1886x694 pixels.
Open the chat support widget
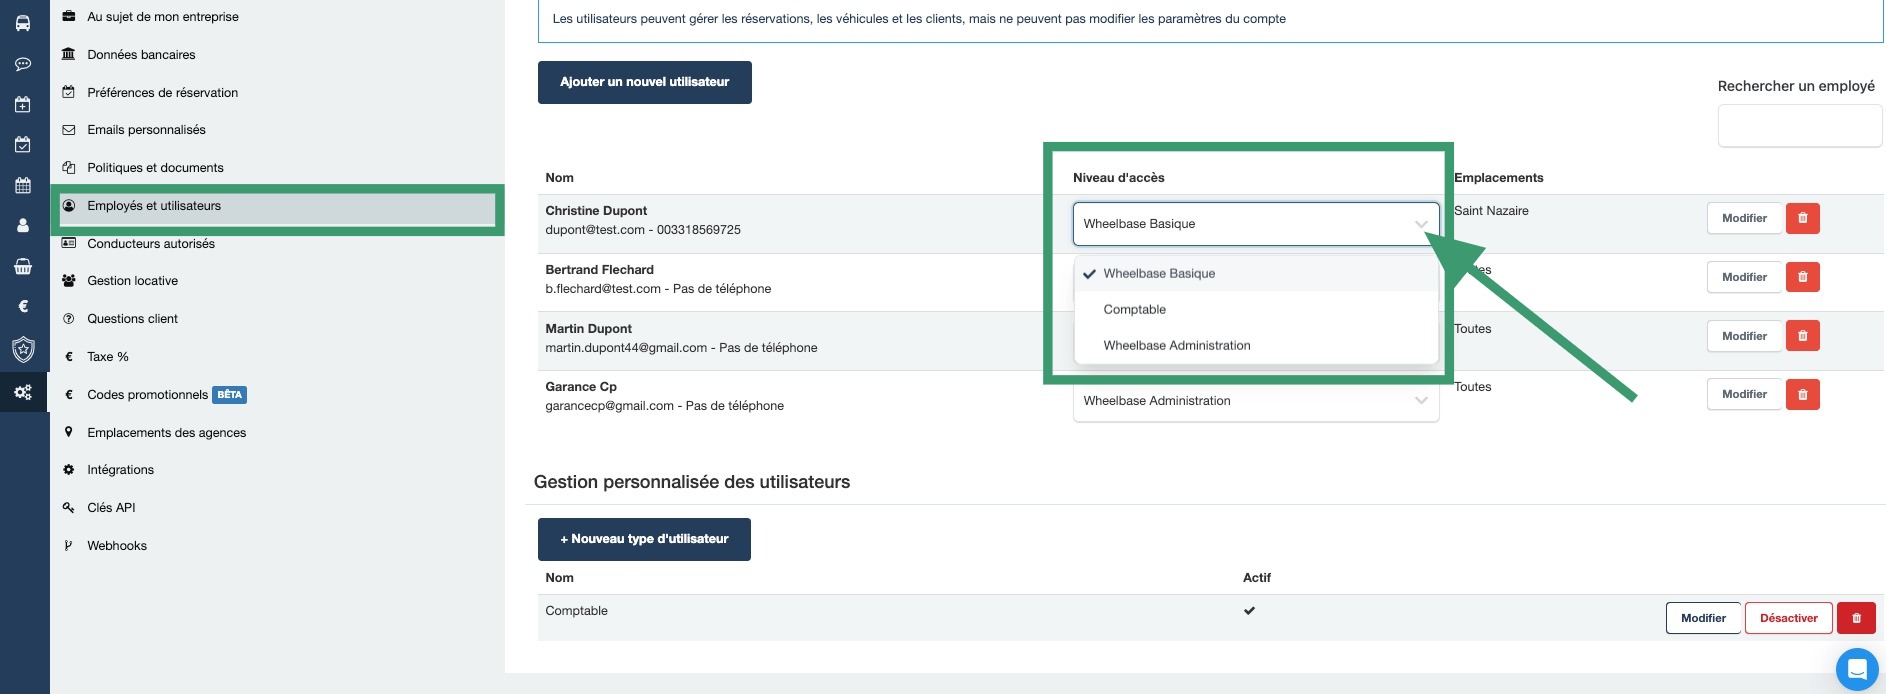click(1857, 669)
